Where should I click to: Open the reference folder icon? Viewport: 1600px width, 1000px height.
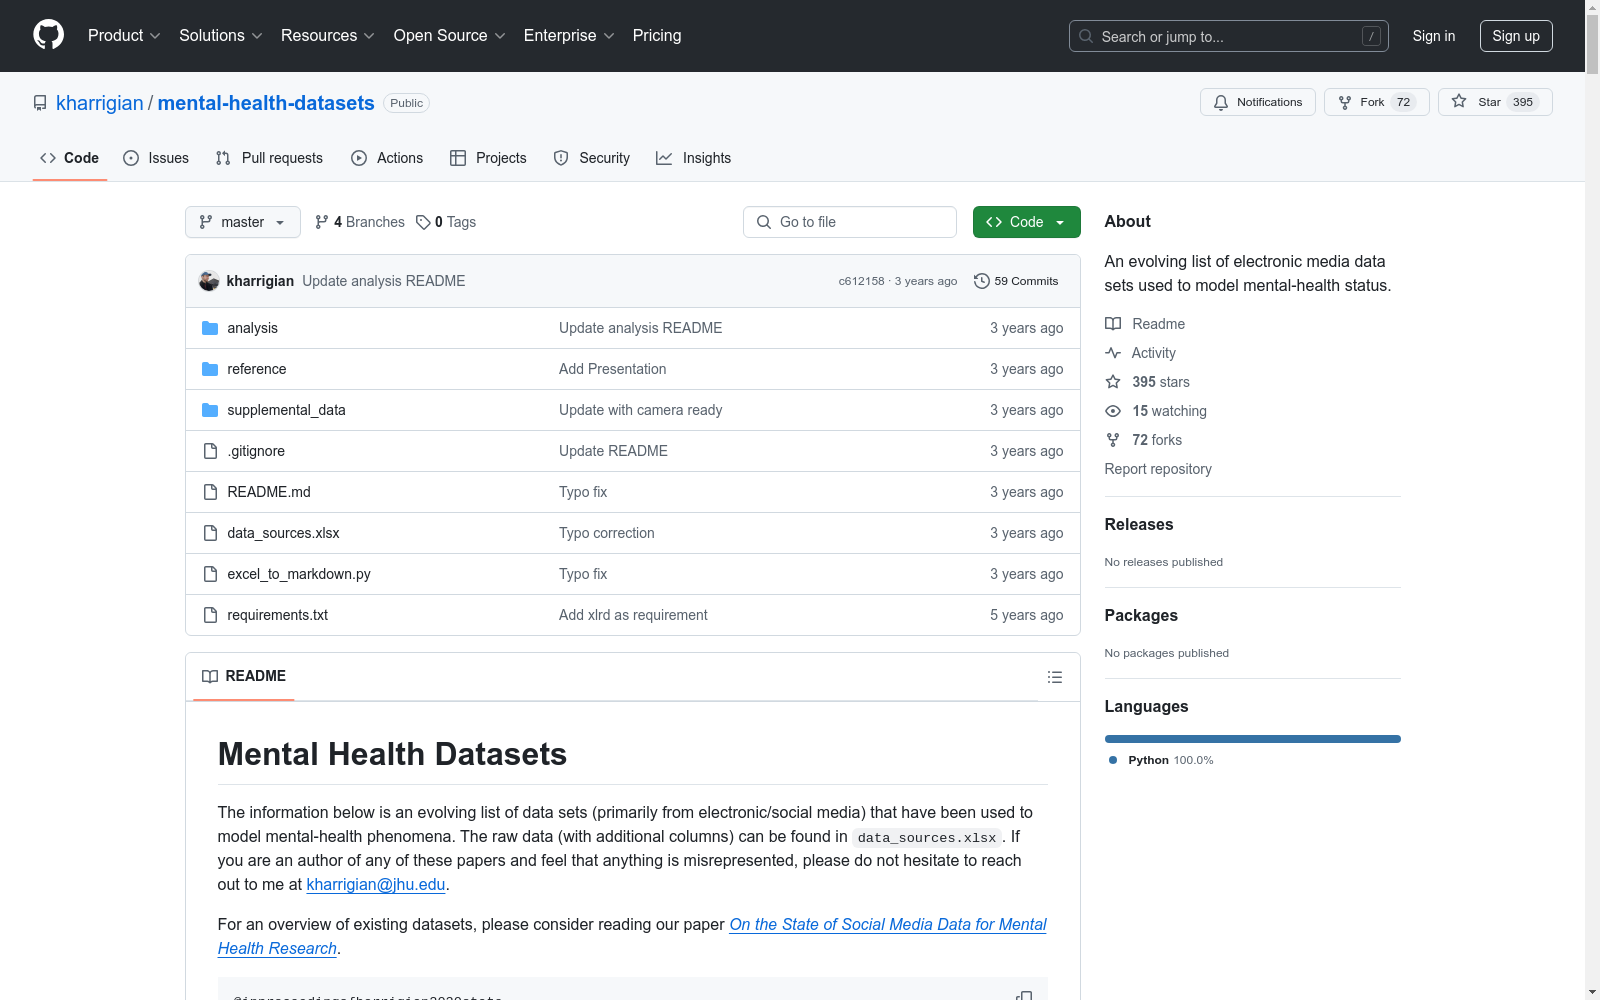coord(210,369)
